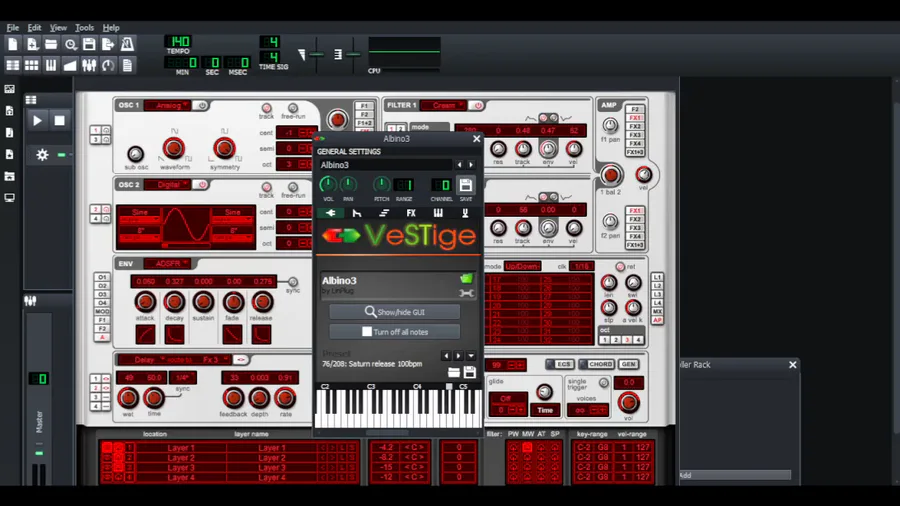Open the arpeggiator Up/Down mode dropdown
Viewport: 900px width, 506px height.
(522, 267)
